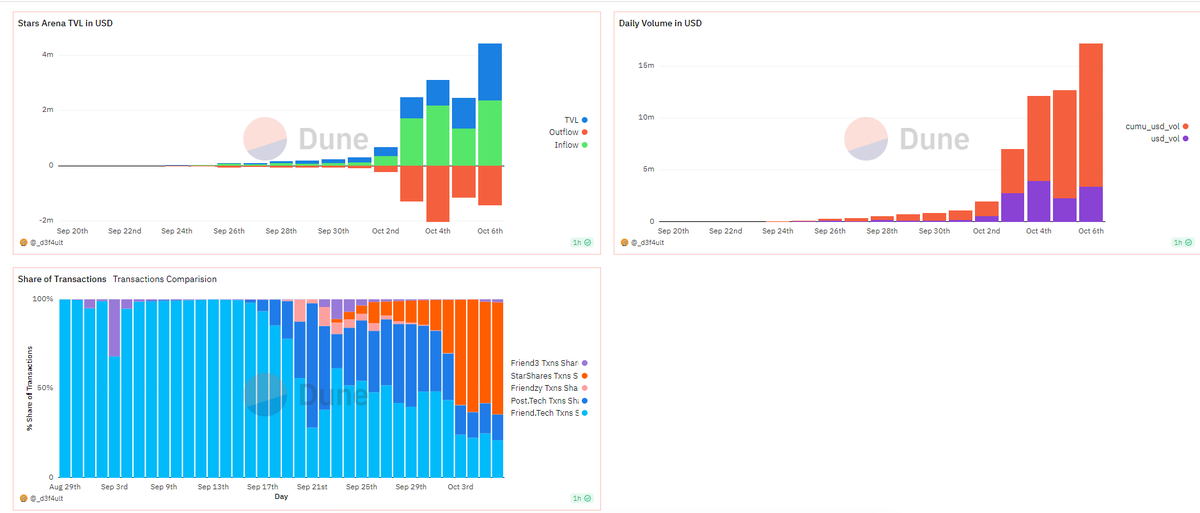Toggle the TVL series in the legend
The width and height of the screenshot is (1200, 513).
click(575, 119)
